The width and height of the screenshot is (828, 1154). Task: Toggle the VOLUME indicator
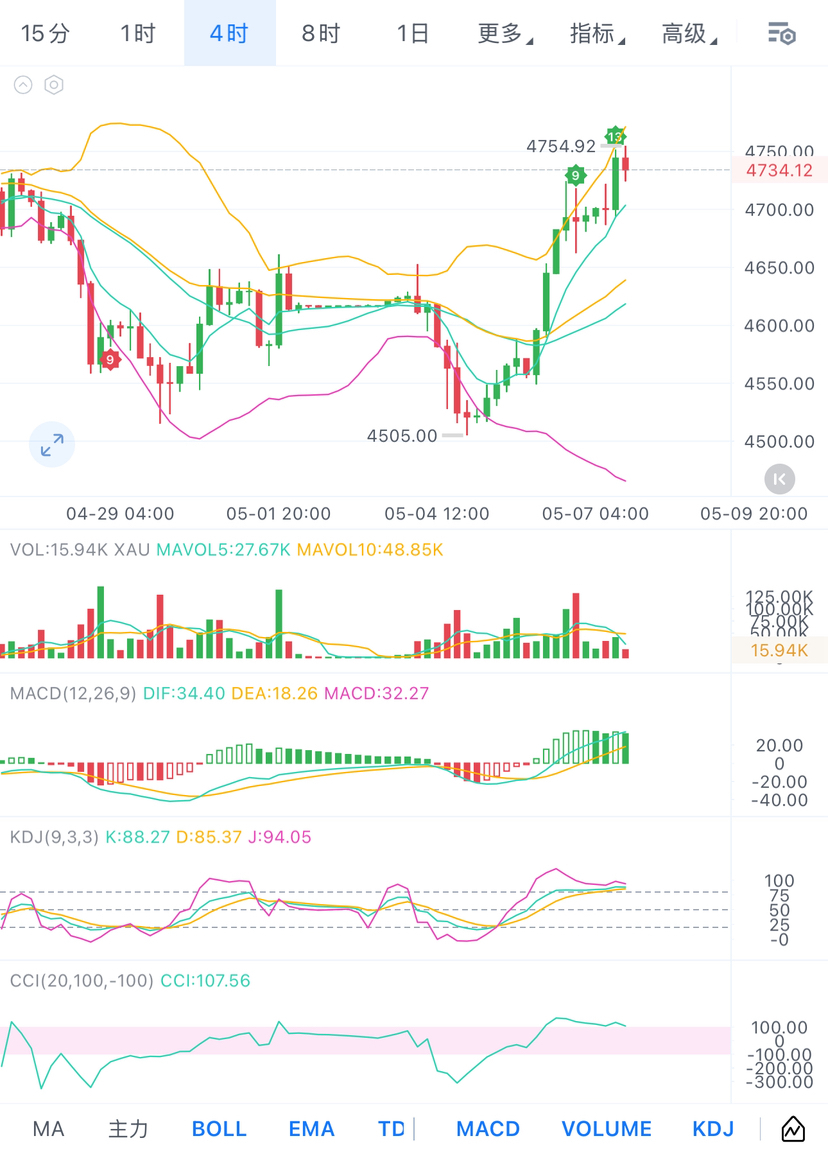click(606, 1128)
